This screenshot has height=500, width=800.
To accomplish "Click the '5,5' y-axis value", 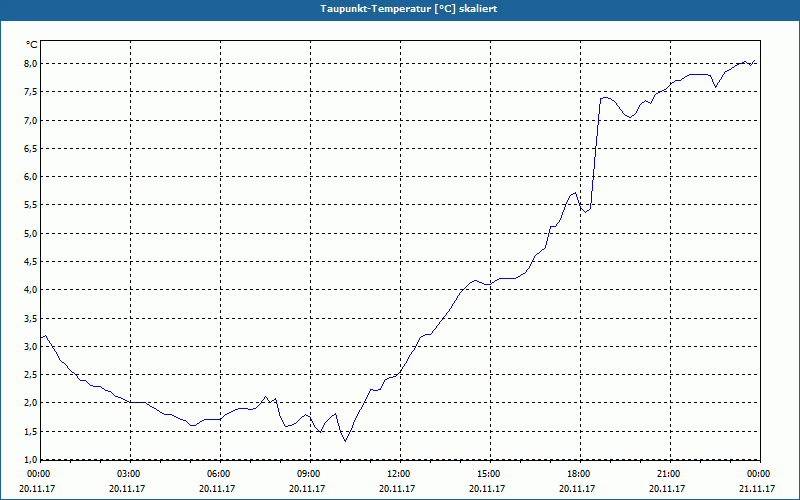I will [x=31, y=205].
